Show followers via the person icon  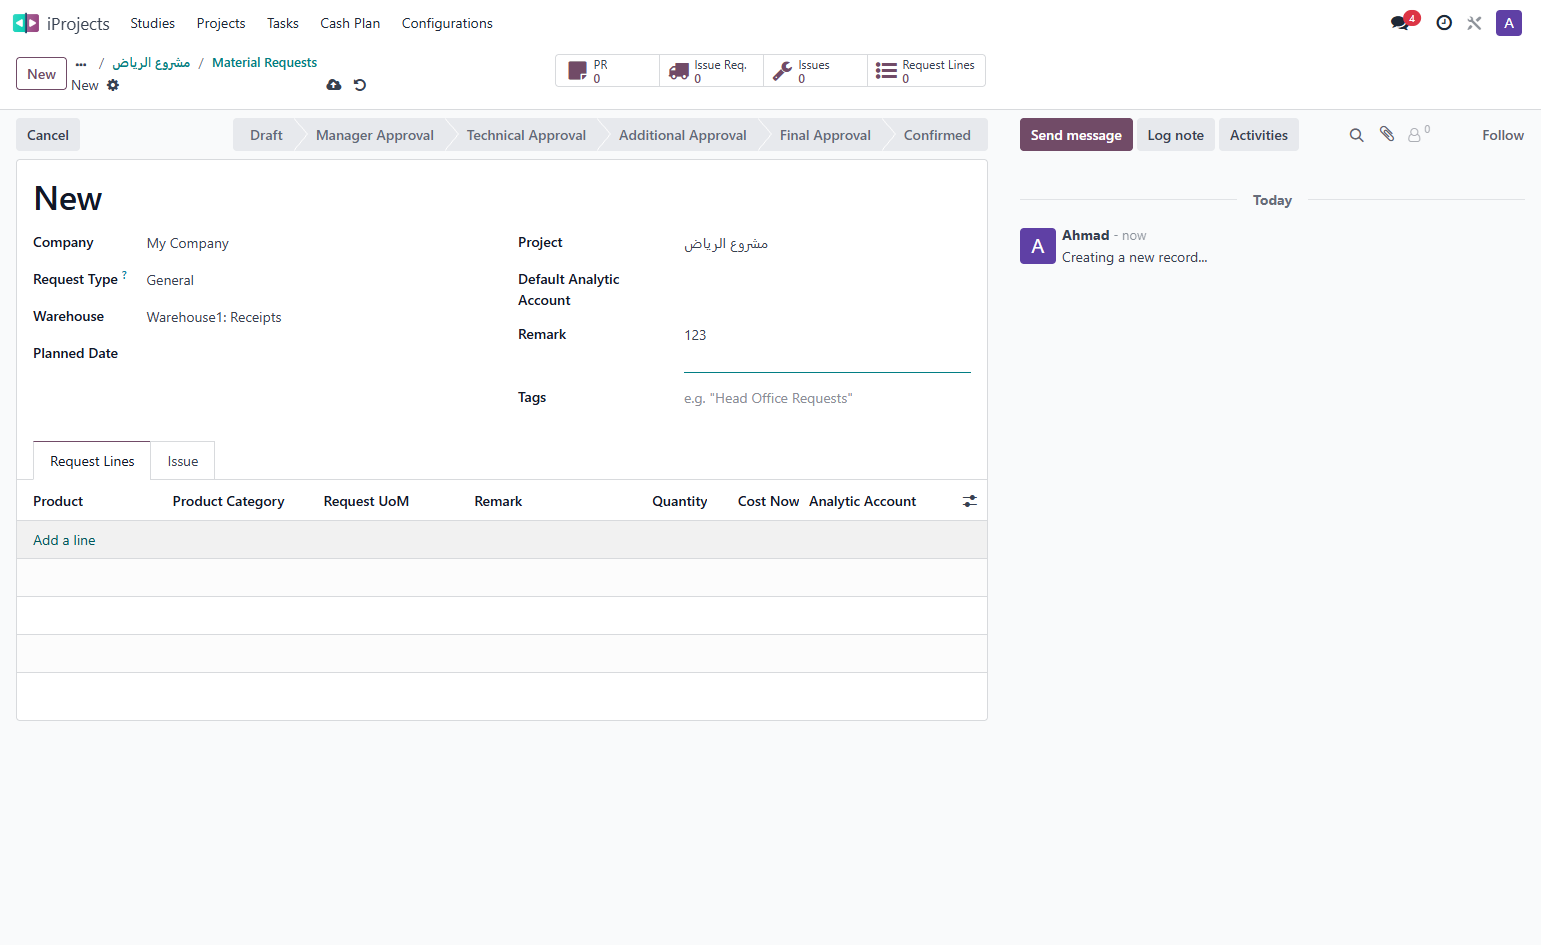click(x=1416, y=134)
